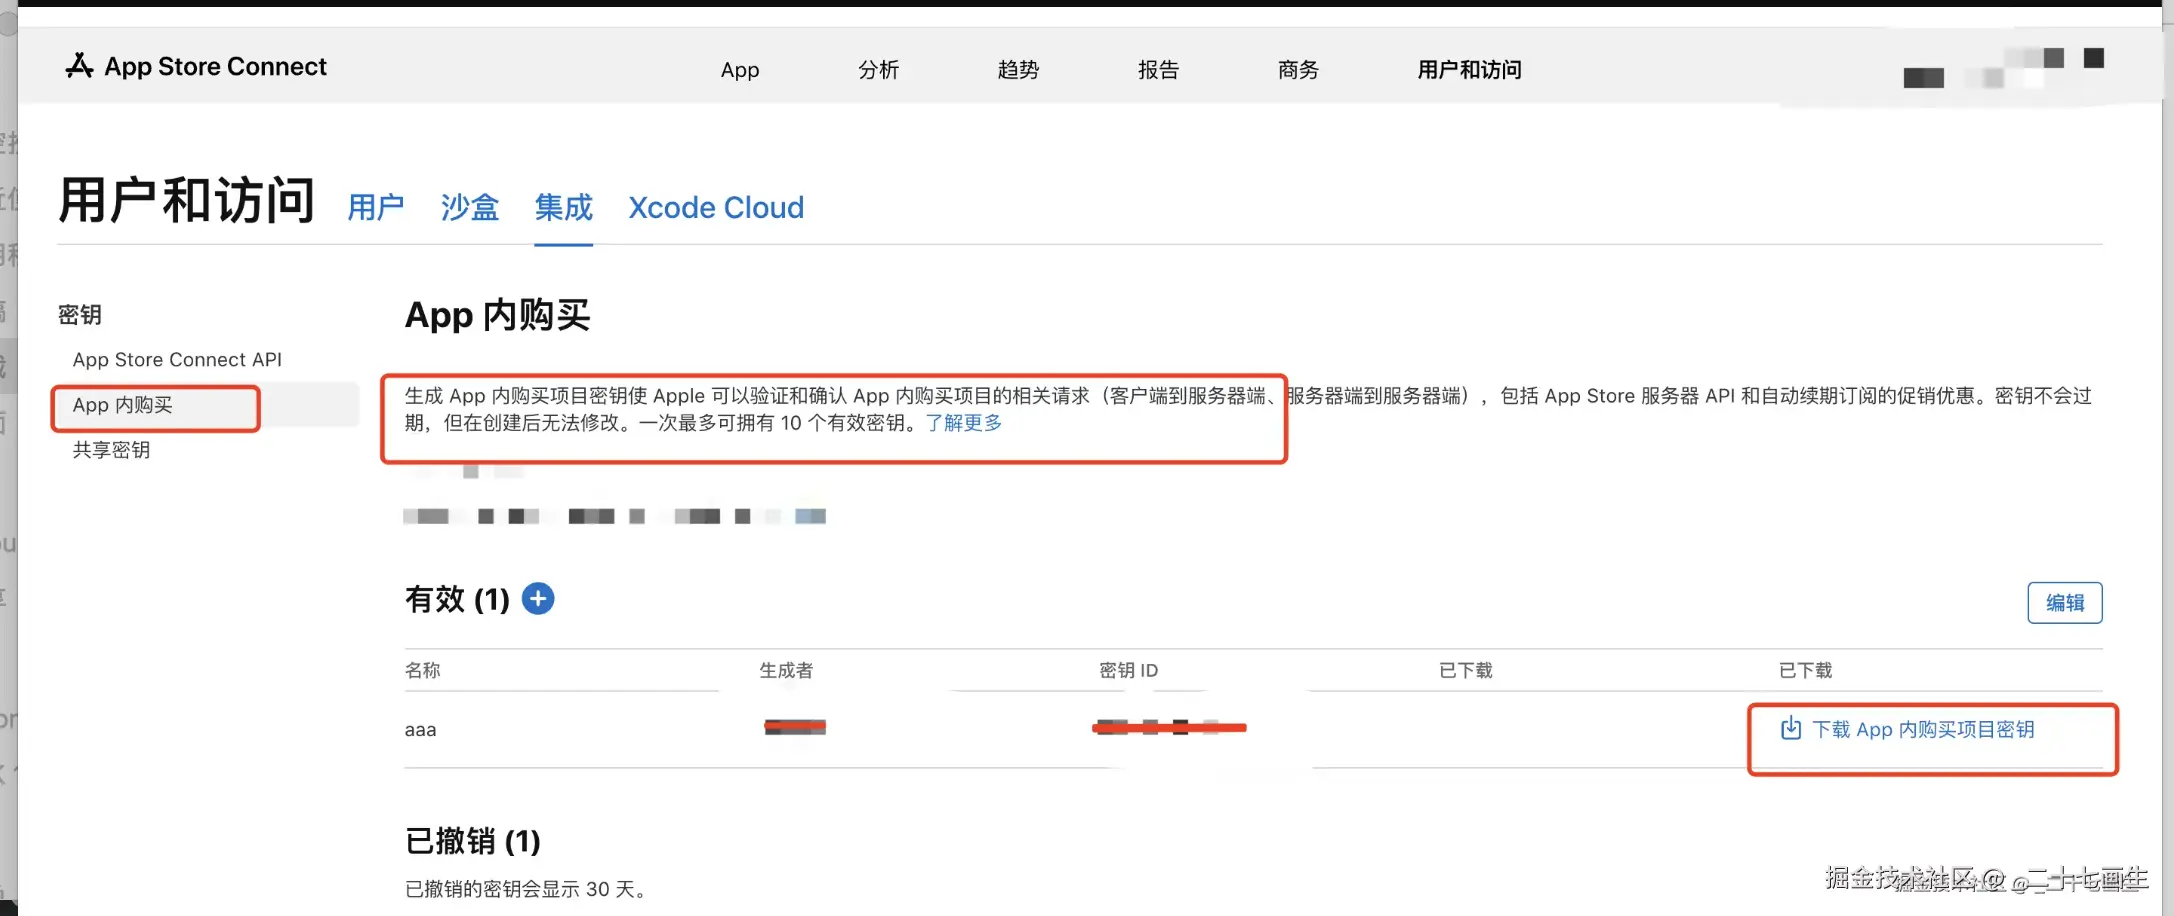Click the 有效 (1) section heading
The image size is (2174, 916).
[x=457, y=599]
